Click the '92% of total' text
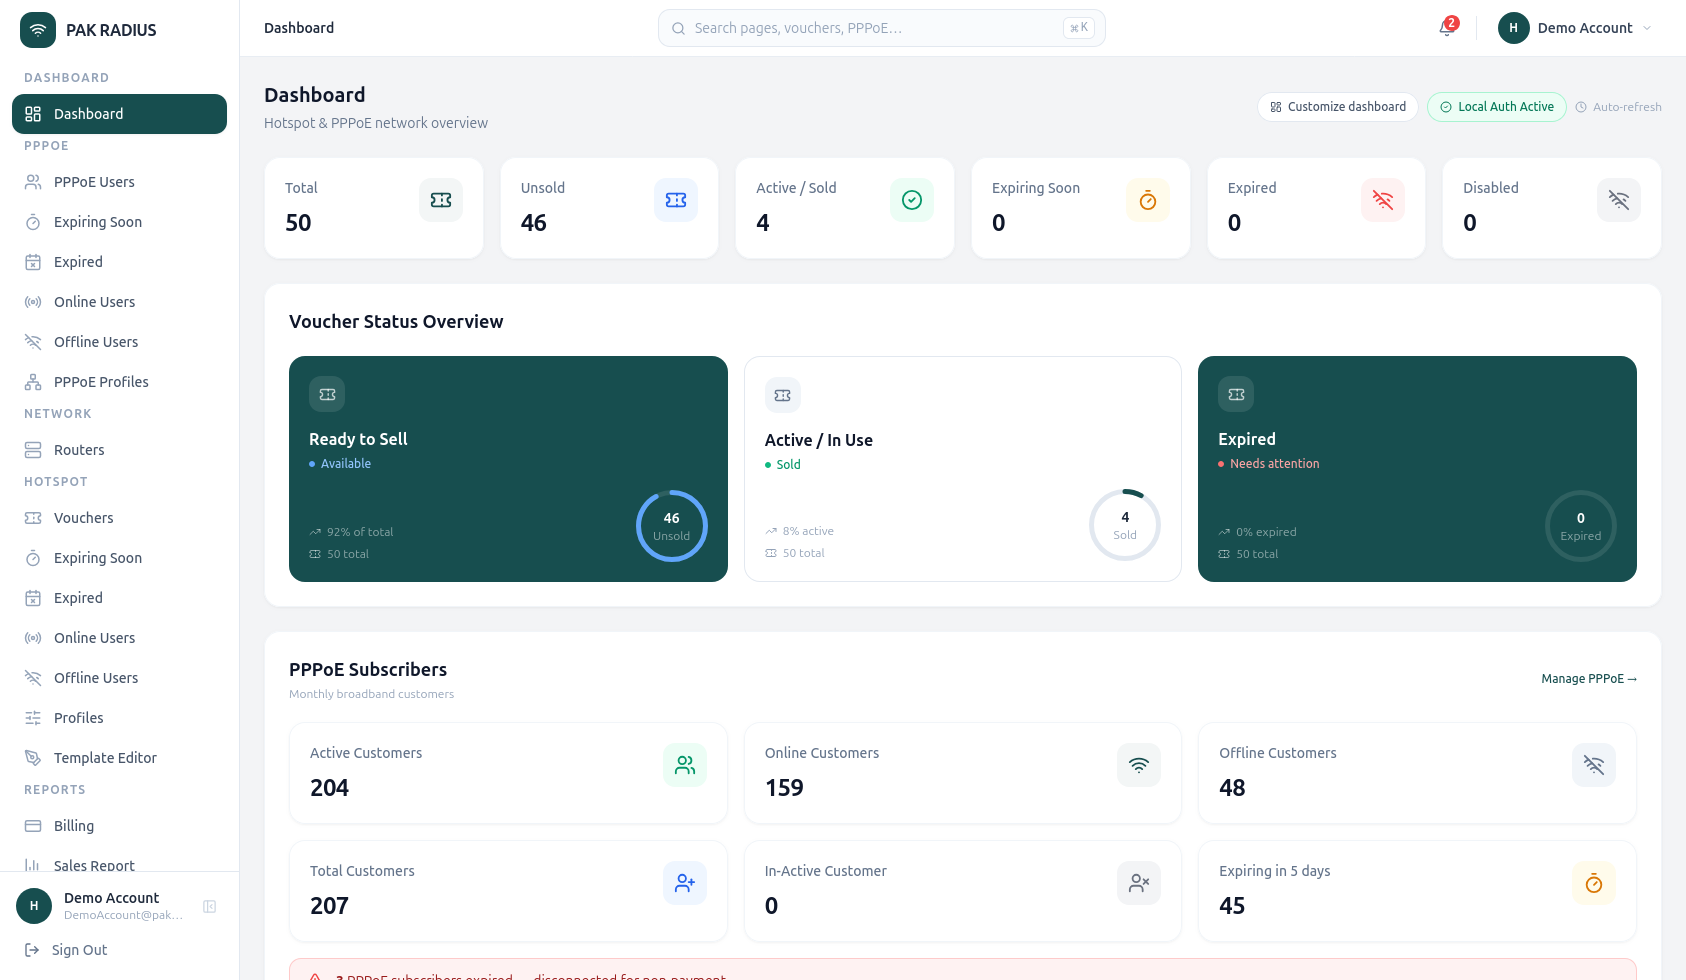 click(360, 532)
